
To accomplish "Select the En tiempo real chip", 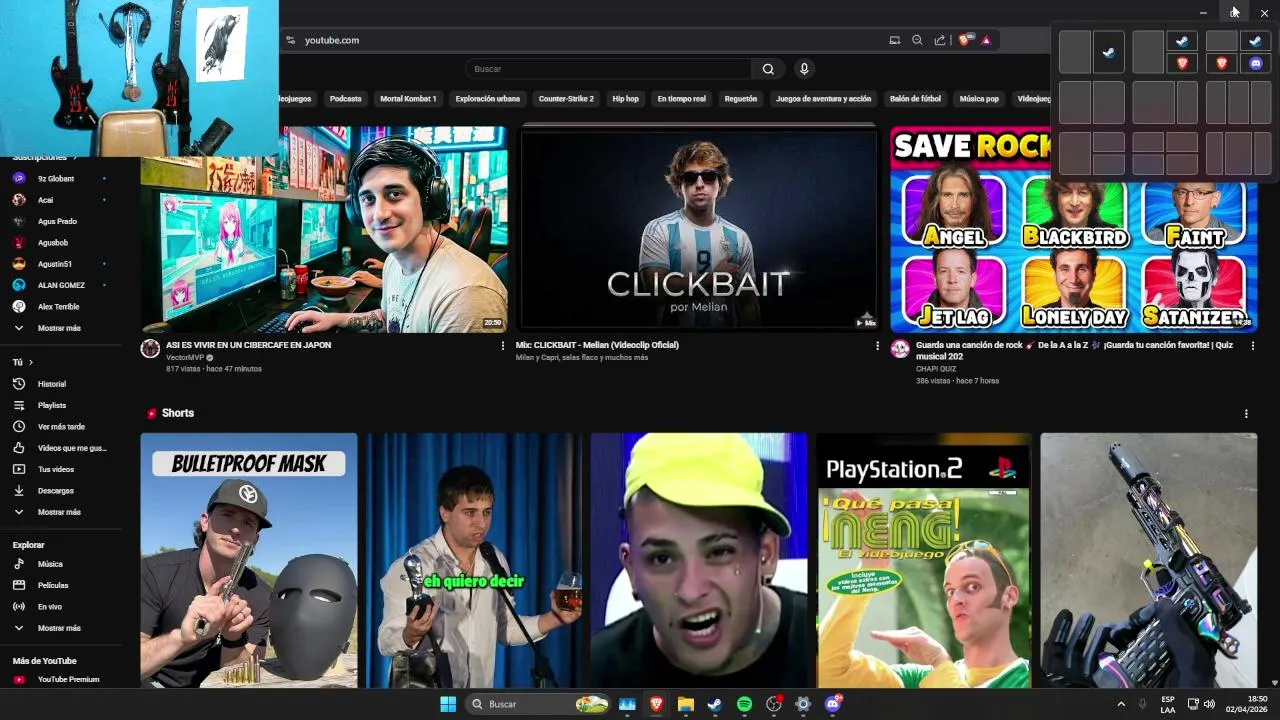I will point(681,99).
